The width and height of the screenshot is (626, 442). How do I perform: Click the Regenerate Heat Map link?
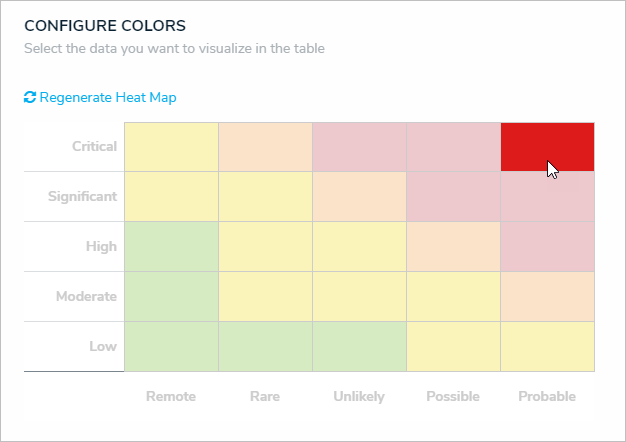pos(107,97)
